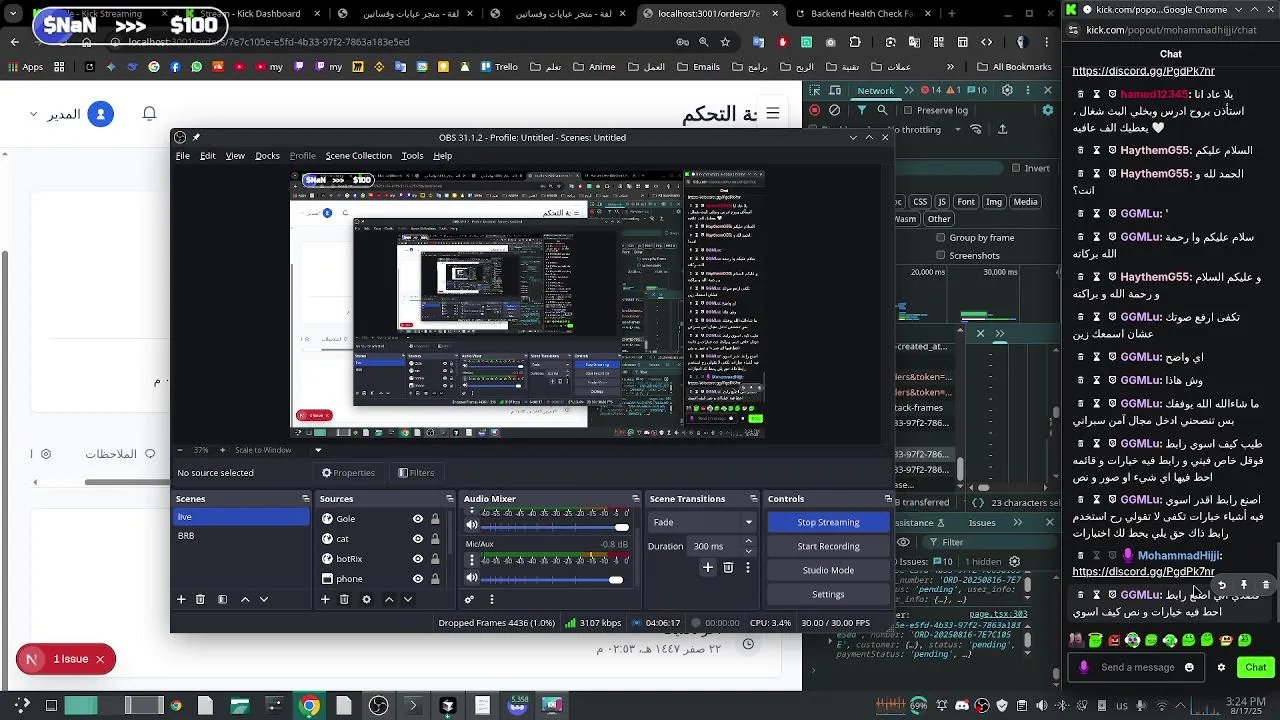Open source properties gear in Sources toolbar
The width and height of the screenshot is (1280, 720).
tap(366, 599)
